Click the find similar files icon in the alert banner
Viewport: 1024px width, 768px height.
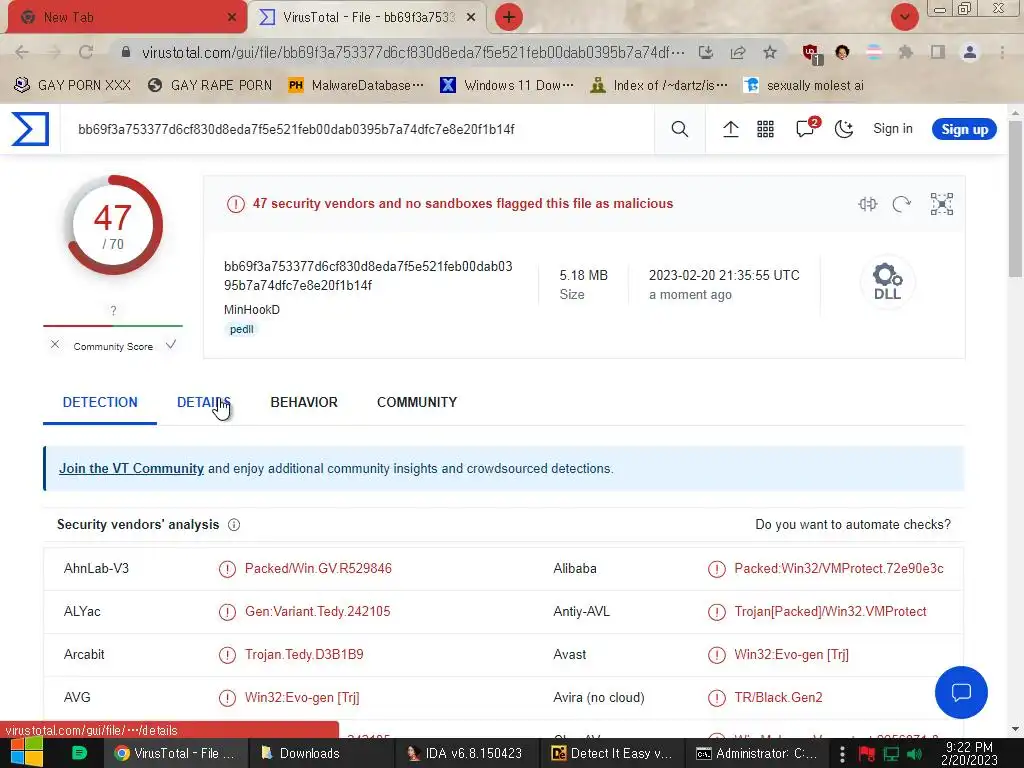coord(867,204)
